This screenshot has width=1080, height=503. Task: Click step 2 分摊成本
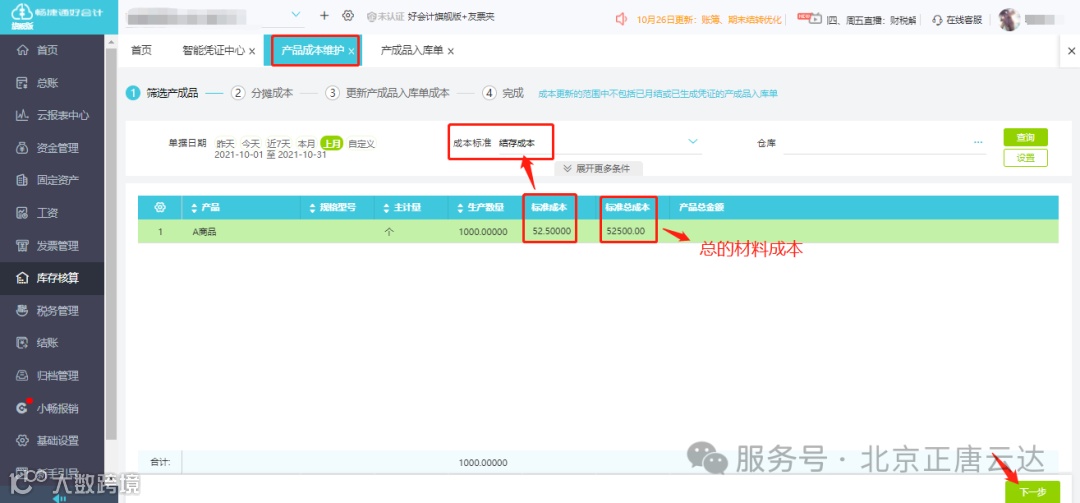point(262,93)
